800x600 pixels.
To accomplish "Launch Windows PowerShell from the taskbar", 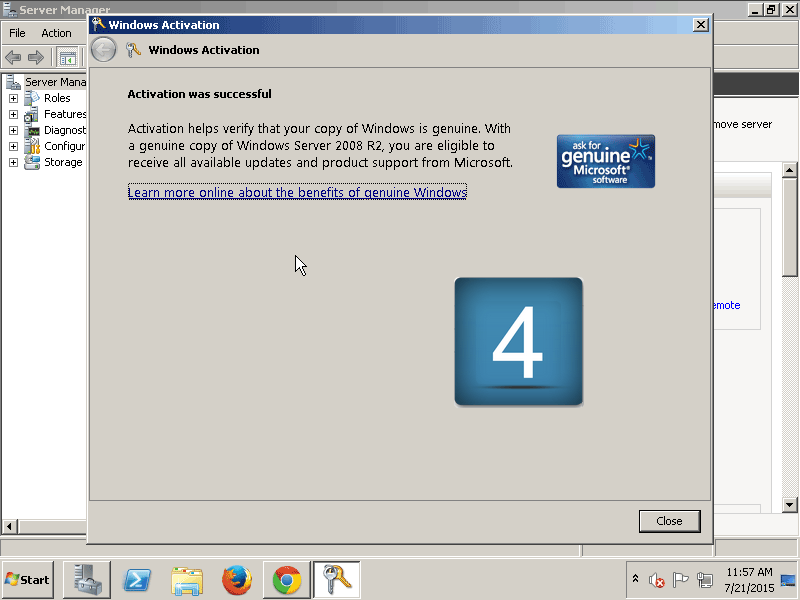I will point(137,580).
